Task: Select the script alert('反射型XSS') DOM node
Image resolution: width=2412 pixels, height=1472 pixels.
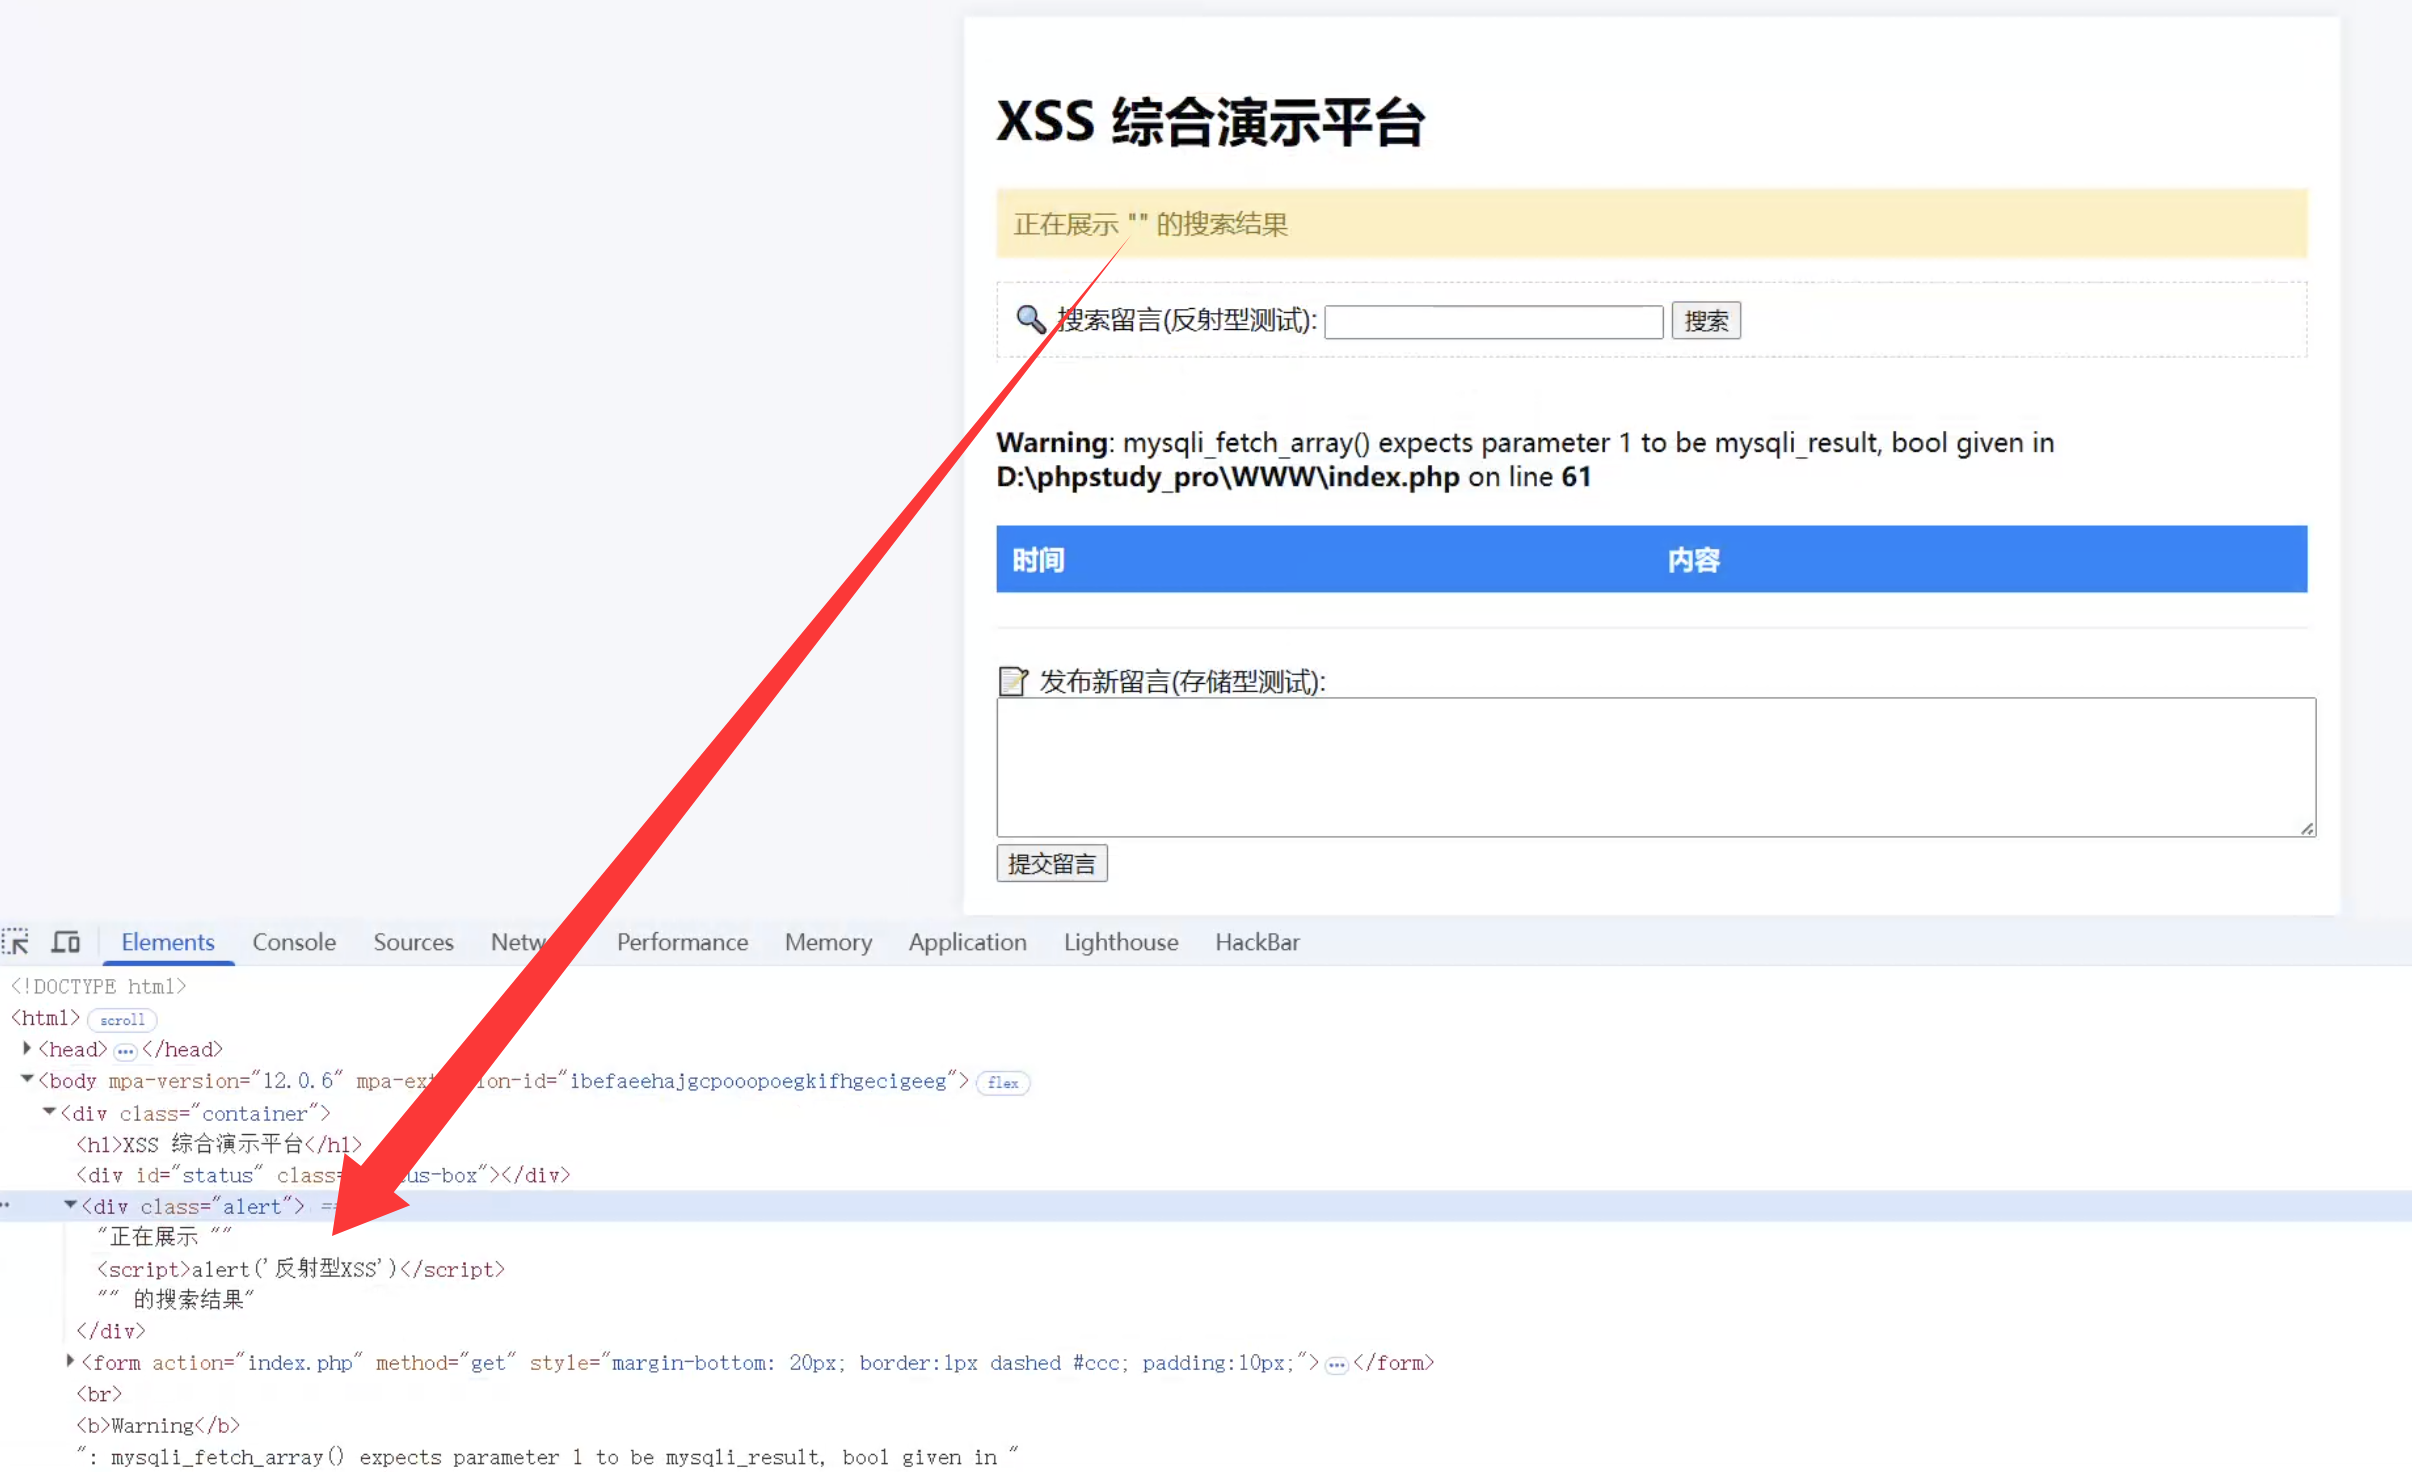Action: (x=300, y=1269)
